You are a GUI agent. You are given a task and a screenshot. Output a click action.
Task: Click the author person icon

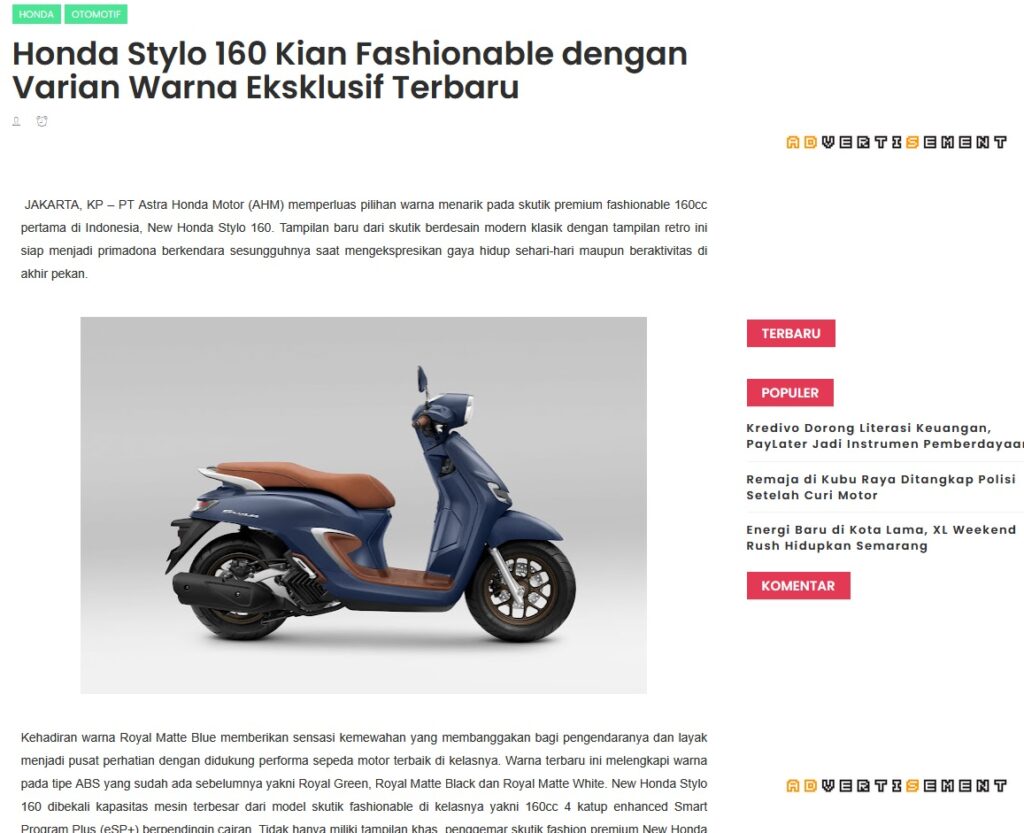click(17, 121)
